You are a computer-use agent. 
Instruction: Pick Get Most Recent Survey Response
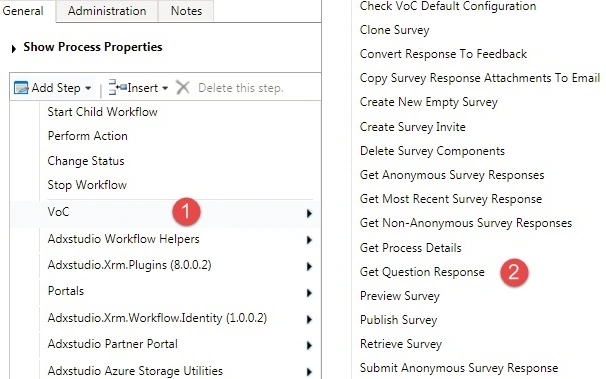coord(451,199)
